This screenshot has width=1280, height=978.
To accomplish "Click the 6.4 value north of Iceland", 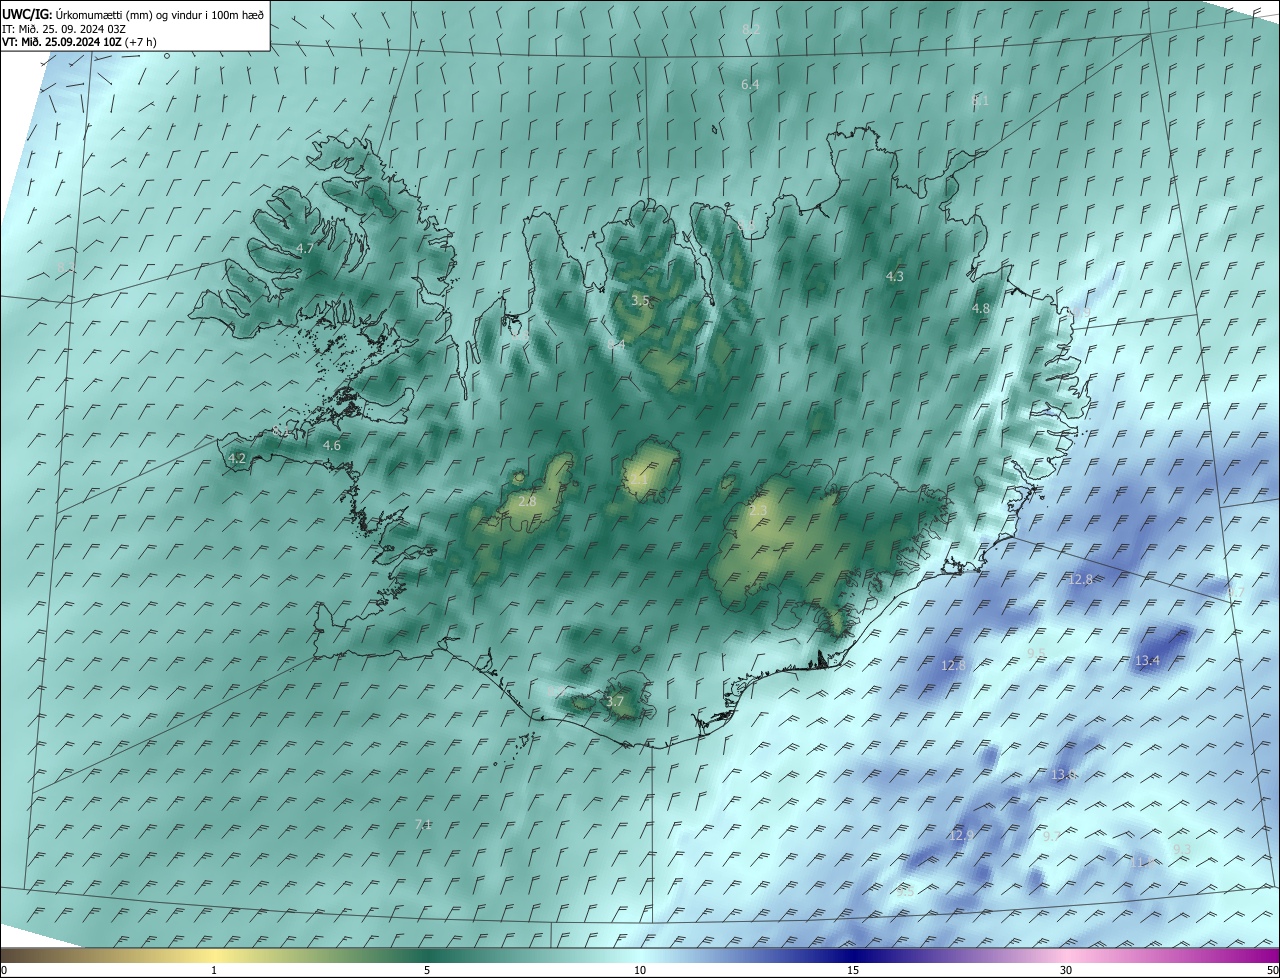I will [750, 85].
